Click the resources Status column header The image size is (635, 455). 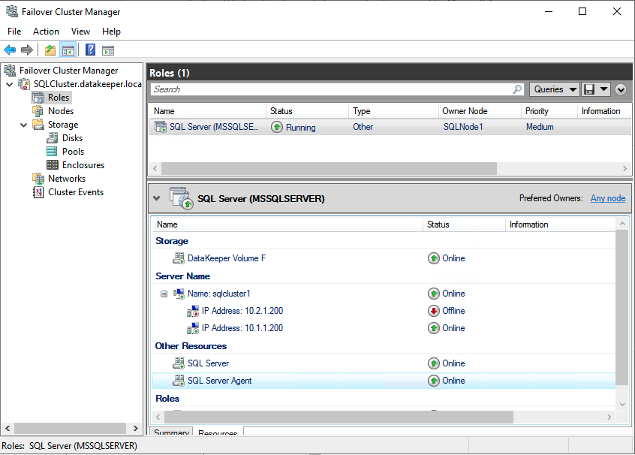click(x=464, y=225)
